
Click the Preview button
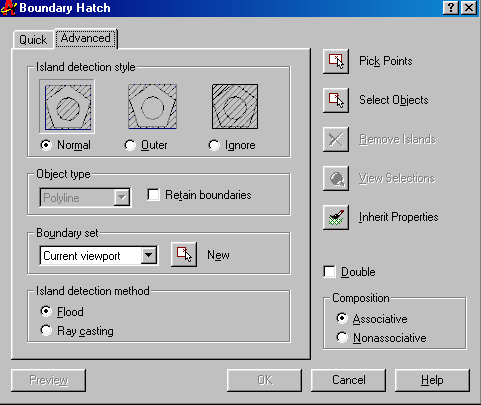click(48, 380)
